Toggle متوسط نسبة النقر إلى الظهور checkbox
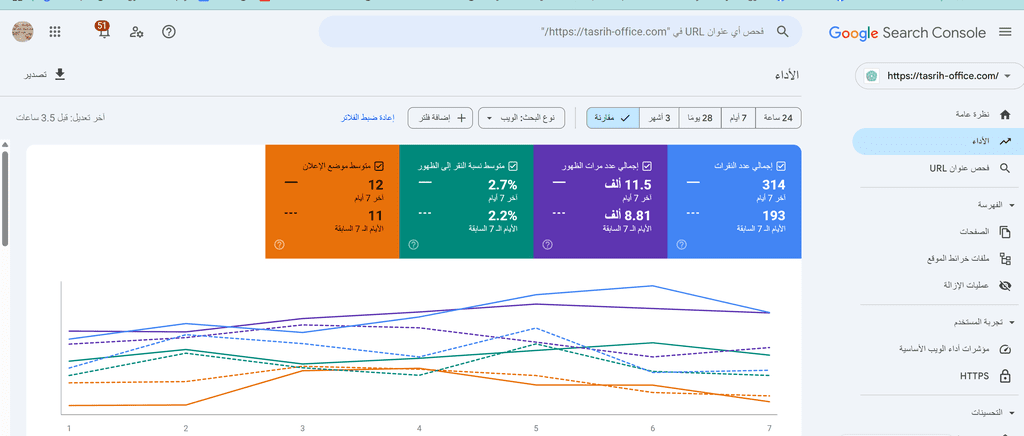 pyautogui.click(x=513, y=166)
